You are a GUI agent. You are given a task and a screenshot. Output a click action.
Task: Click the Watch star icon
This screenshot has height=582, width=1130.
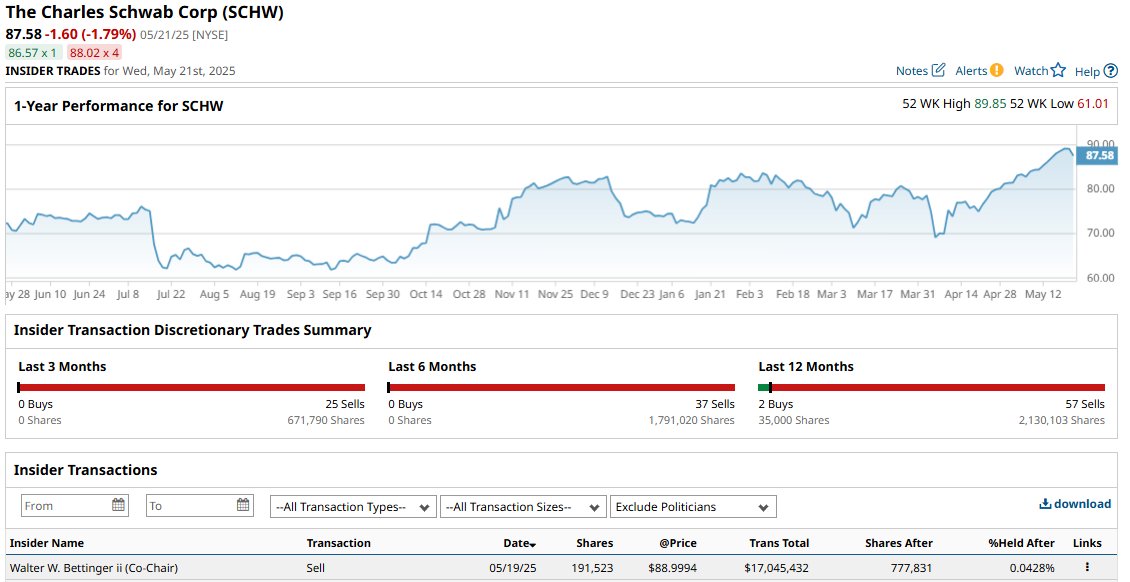tap(1058, 70)
